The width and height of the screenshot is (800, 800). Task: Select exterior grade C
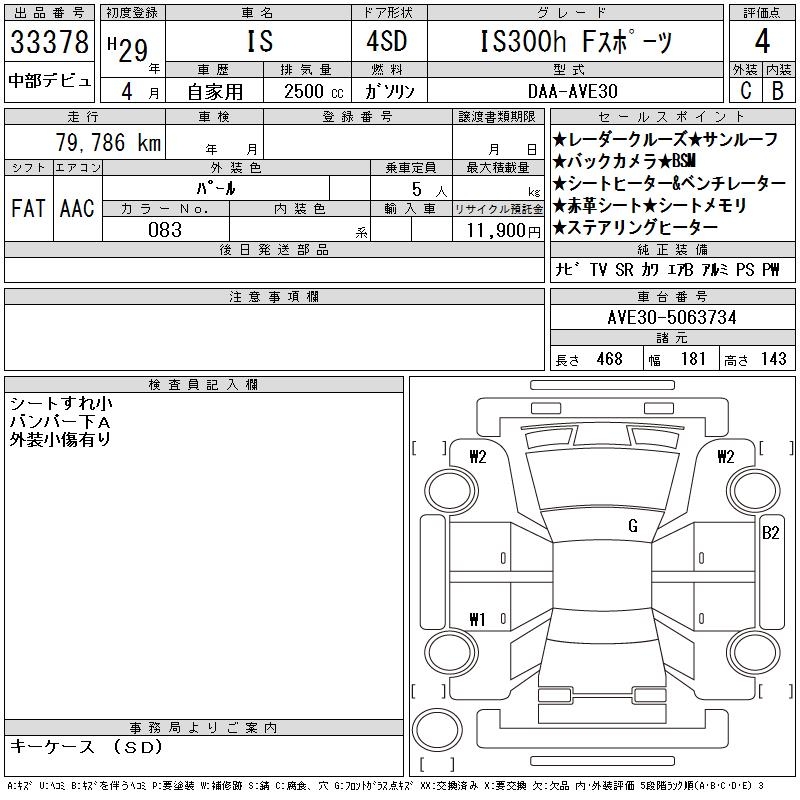(x=745, y=90)
